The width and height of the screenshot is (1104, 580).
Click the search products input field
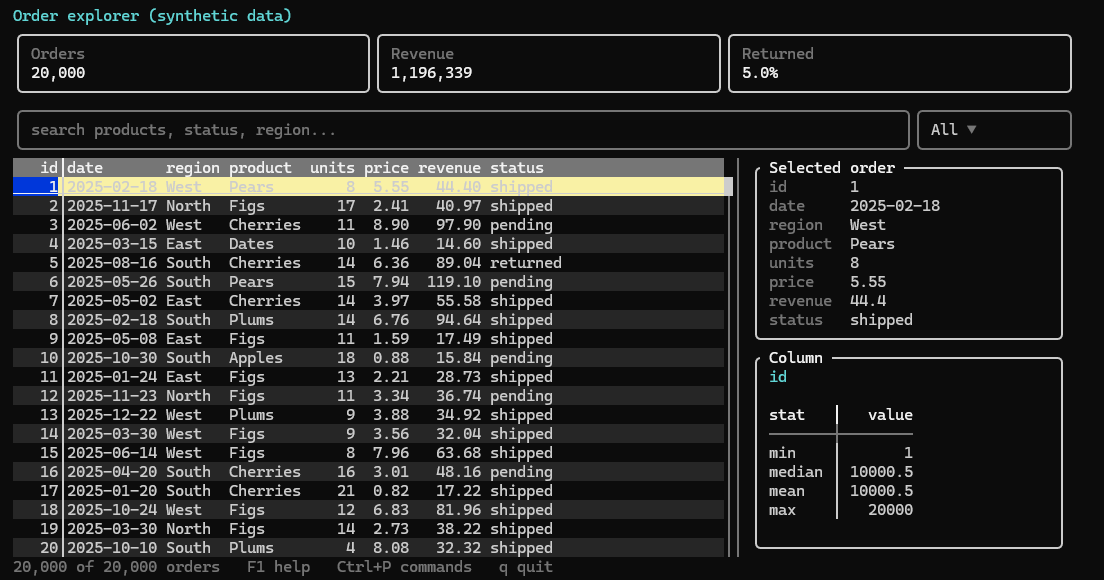[x=463, y=130]
